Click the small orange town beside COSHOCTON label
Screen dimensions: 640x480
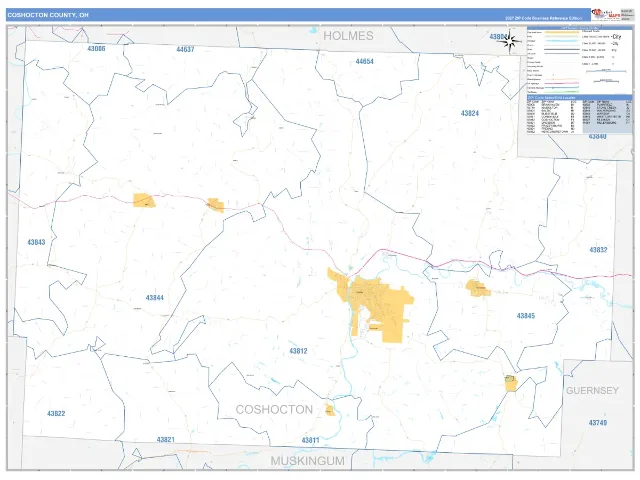[x=330, y=410]
